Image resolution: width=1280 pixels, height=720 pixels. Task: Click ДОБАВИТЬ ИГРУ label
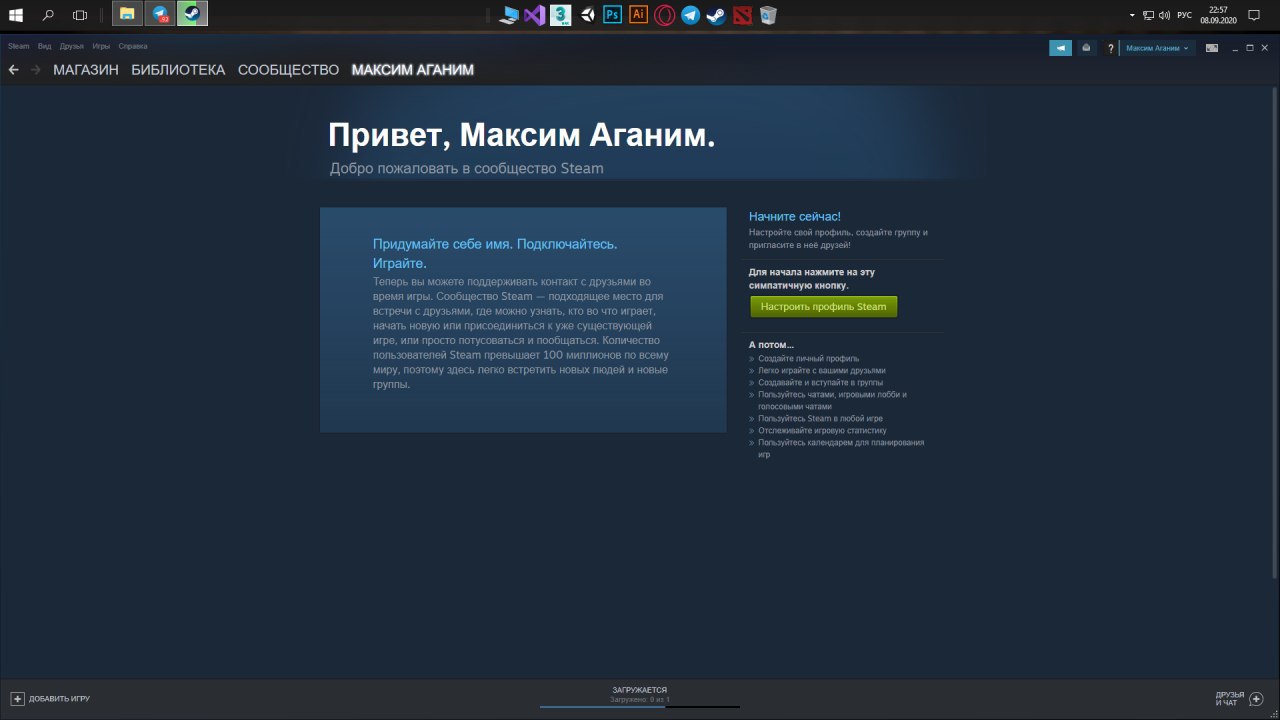pos(59,699)
